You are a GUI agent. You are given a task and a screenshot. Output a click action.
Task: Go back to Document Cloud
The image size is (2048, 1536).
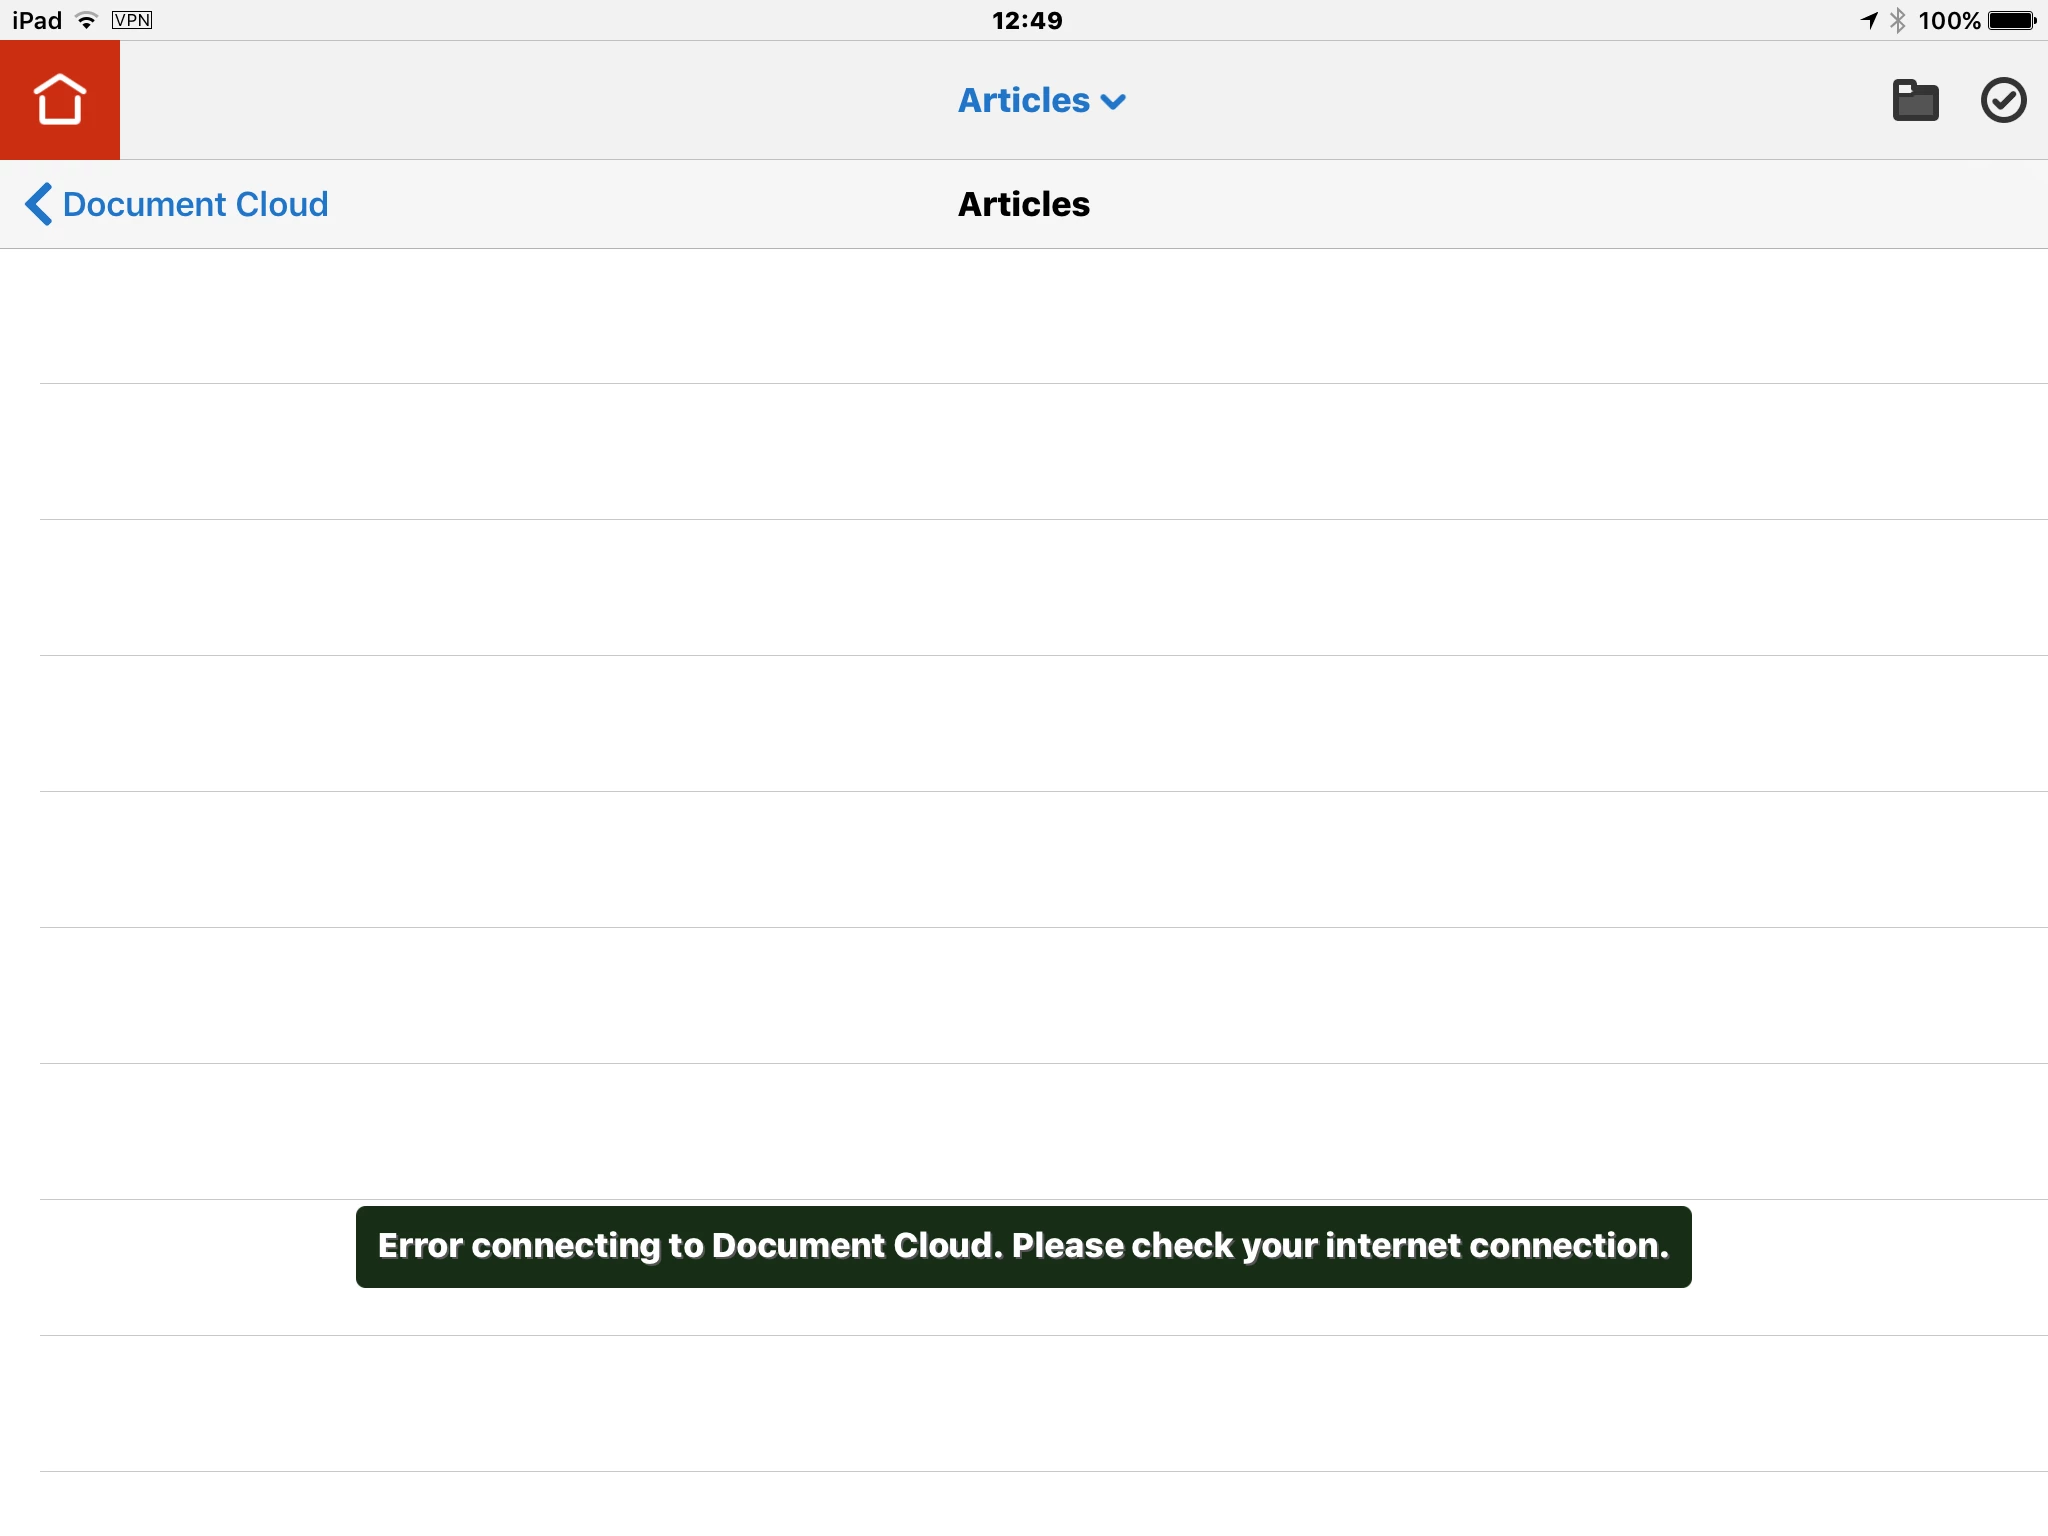pos(195,204)
